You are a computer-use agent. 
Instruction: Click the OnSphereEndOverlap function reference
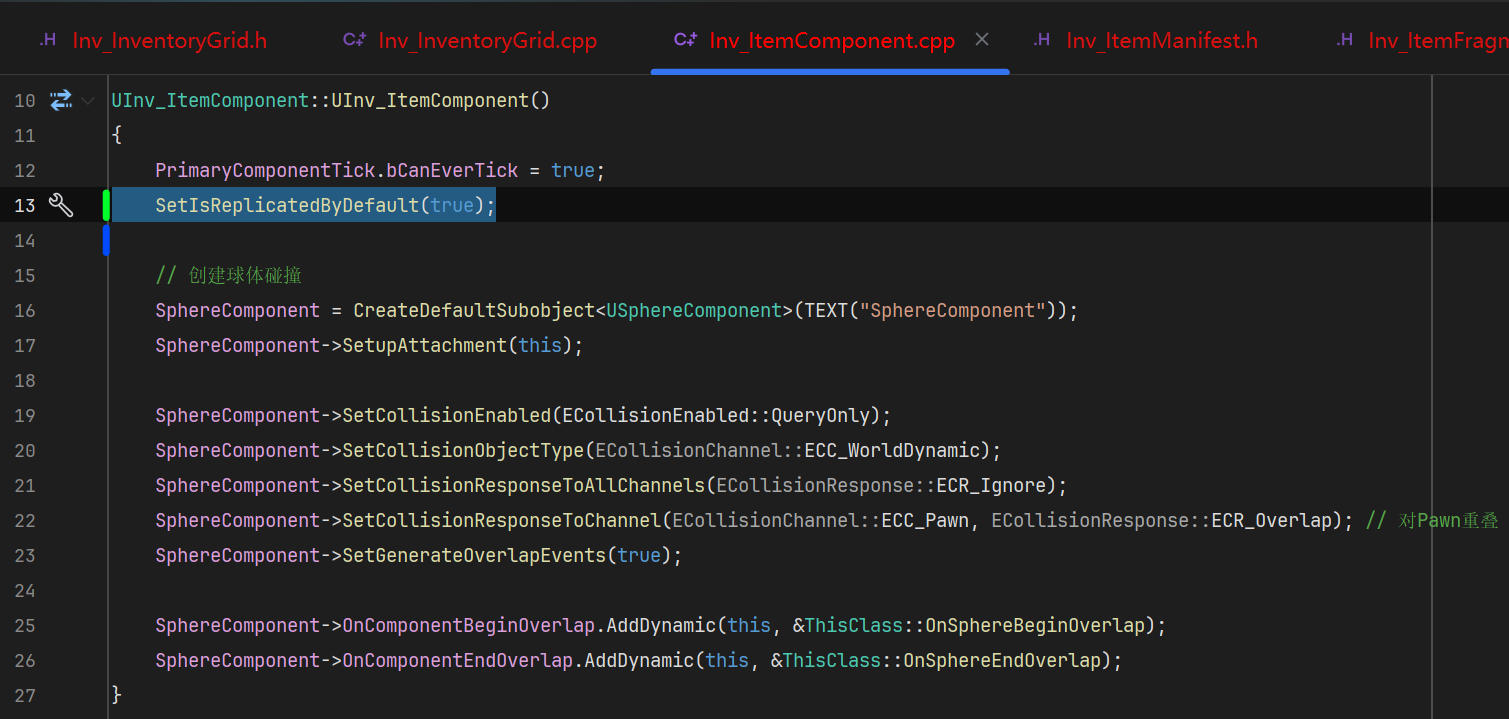click(1002, 661)
